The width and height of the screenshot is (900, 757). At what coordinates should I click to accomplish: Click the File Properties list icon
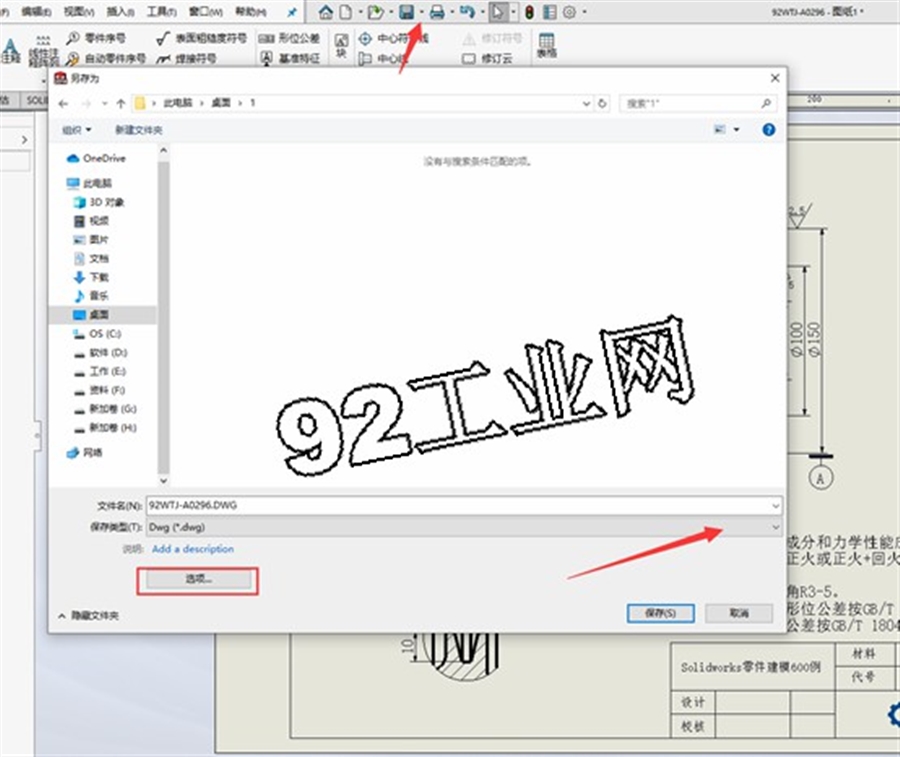click(549, 12)
